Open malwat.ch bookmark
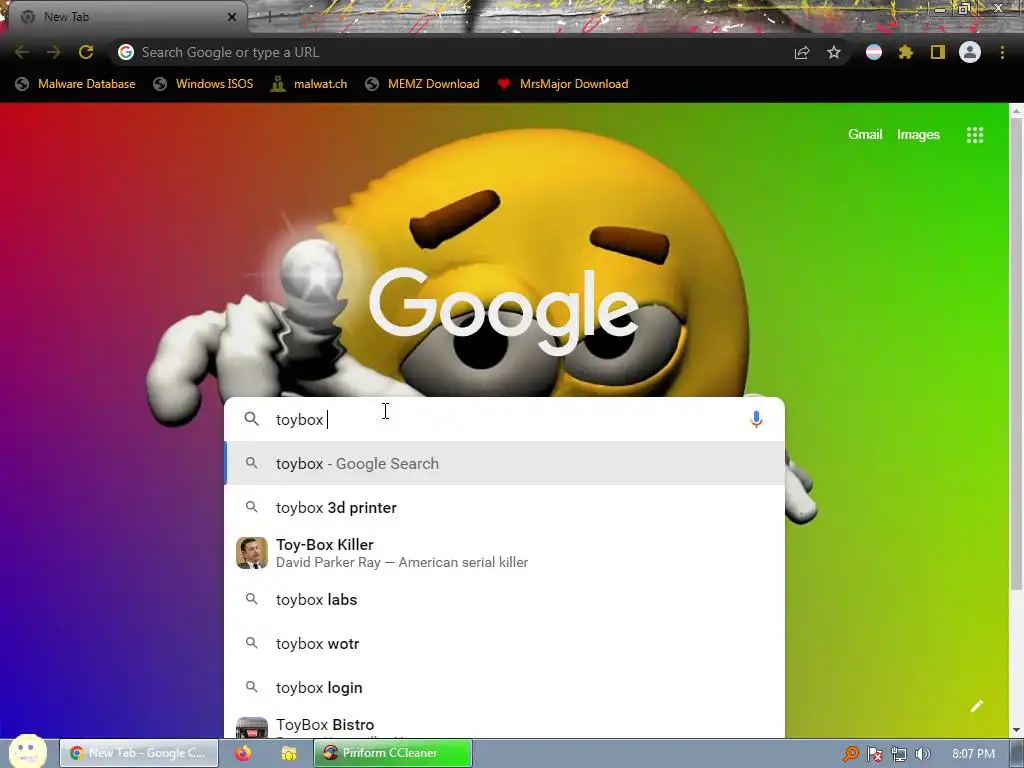This screenshot has height=768, width=1024. click(309, 84)
